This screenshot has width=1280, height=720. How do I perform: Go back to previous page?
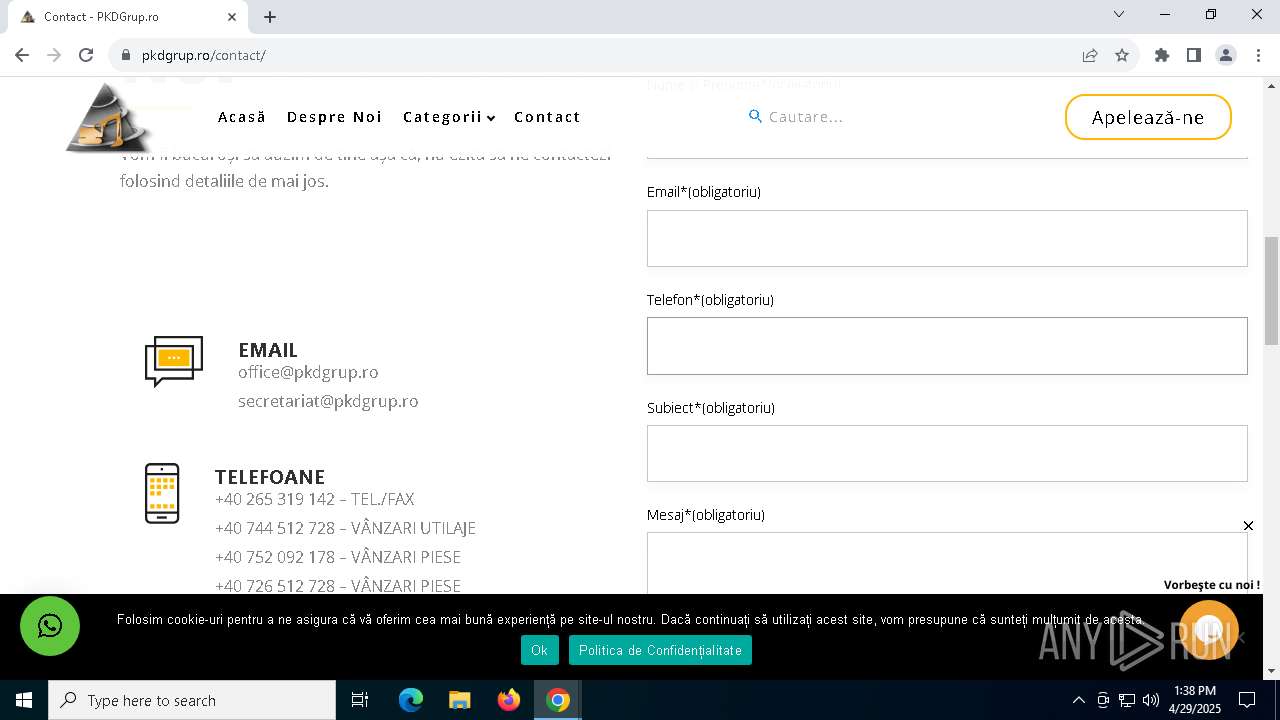click(22, 55)
